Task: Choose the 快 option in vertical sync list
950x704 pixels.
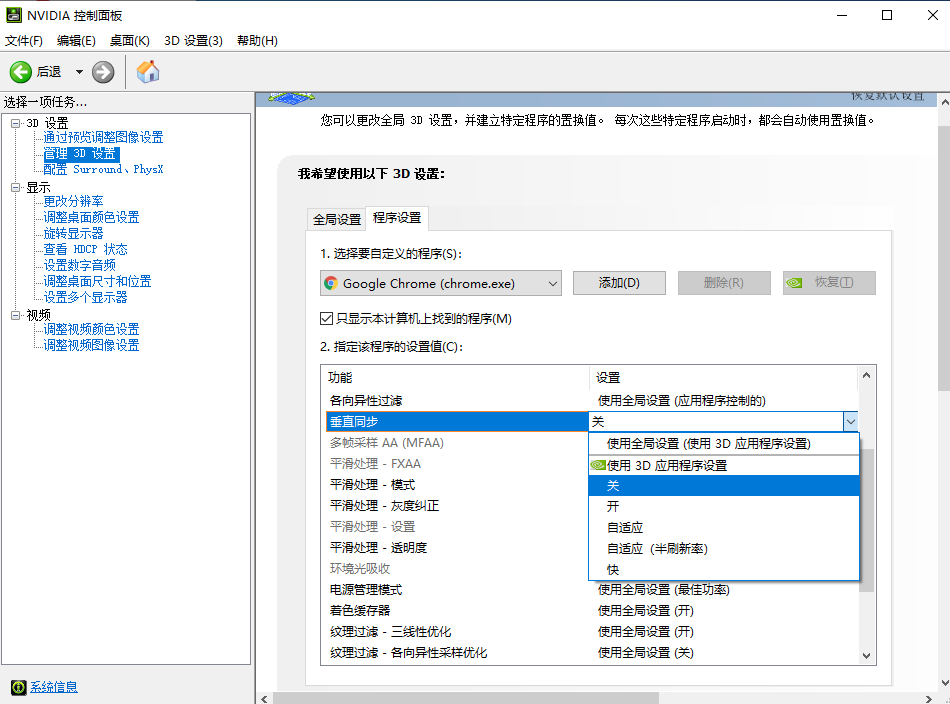Action: click(x=613, y=569)
